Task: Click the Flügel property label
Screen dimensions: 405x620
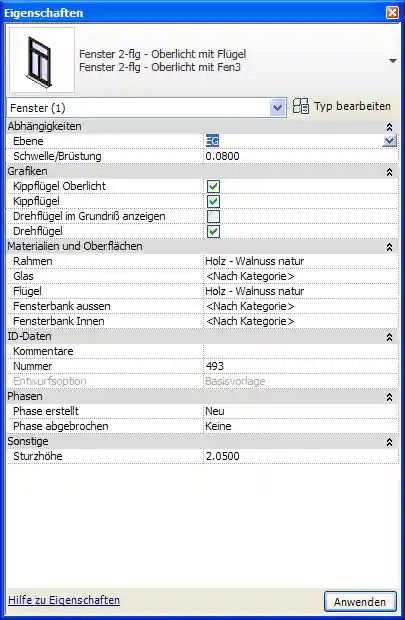Action: click(27, 291)
